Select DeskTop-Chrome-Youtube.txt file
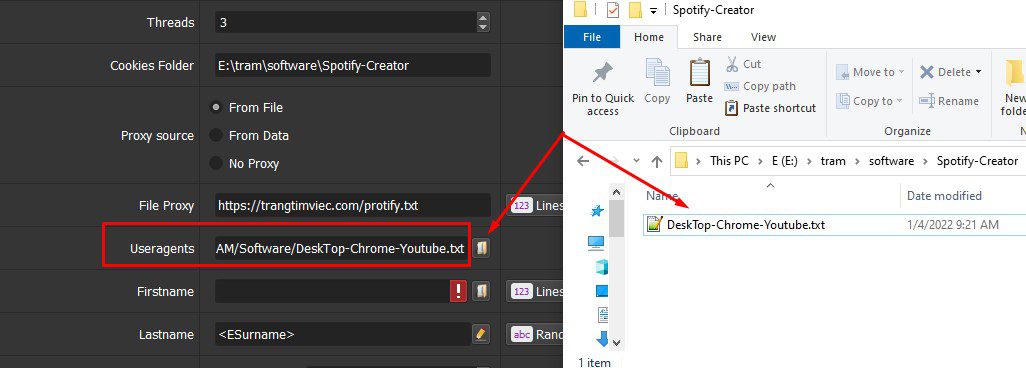Viewport: 1026px width, 368px height. (745, 225)
